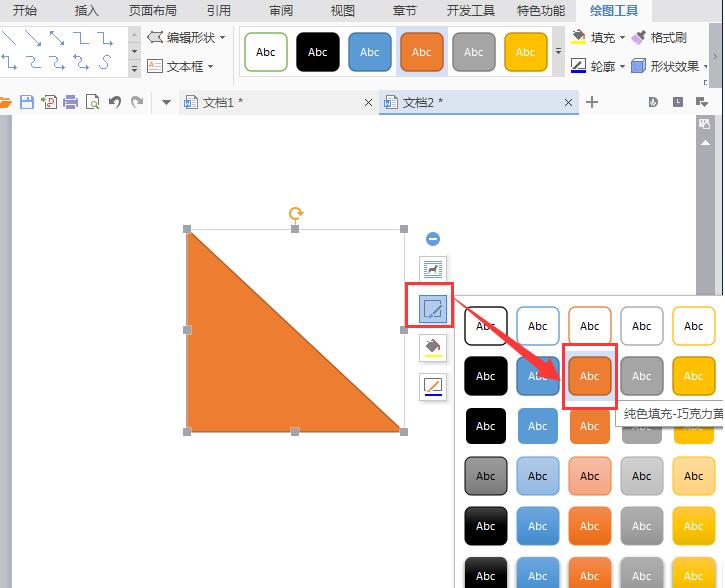Open the 插入 (Insert) tab
The image size is (725, 588).
[86, 10]
